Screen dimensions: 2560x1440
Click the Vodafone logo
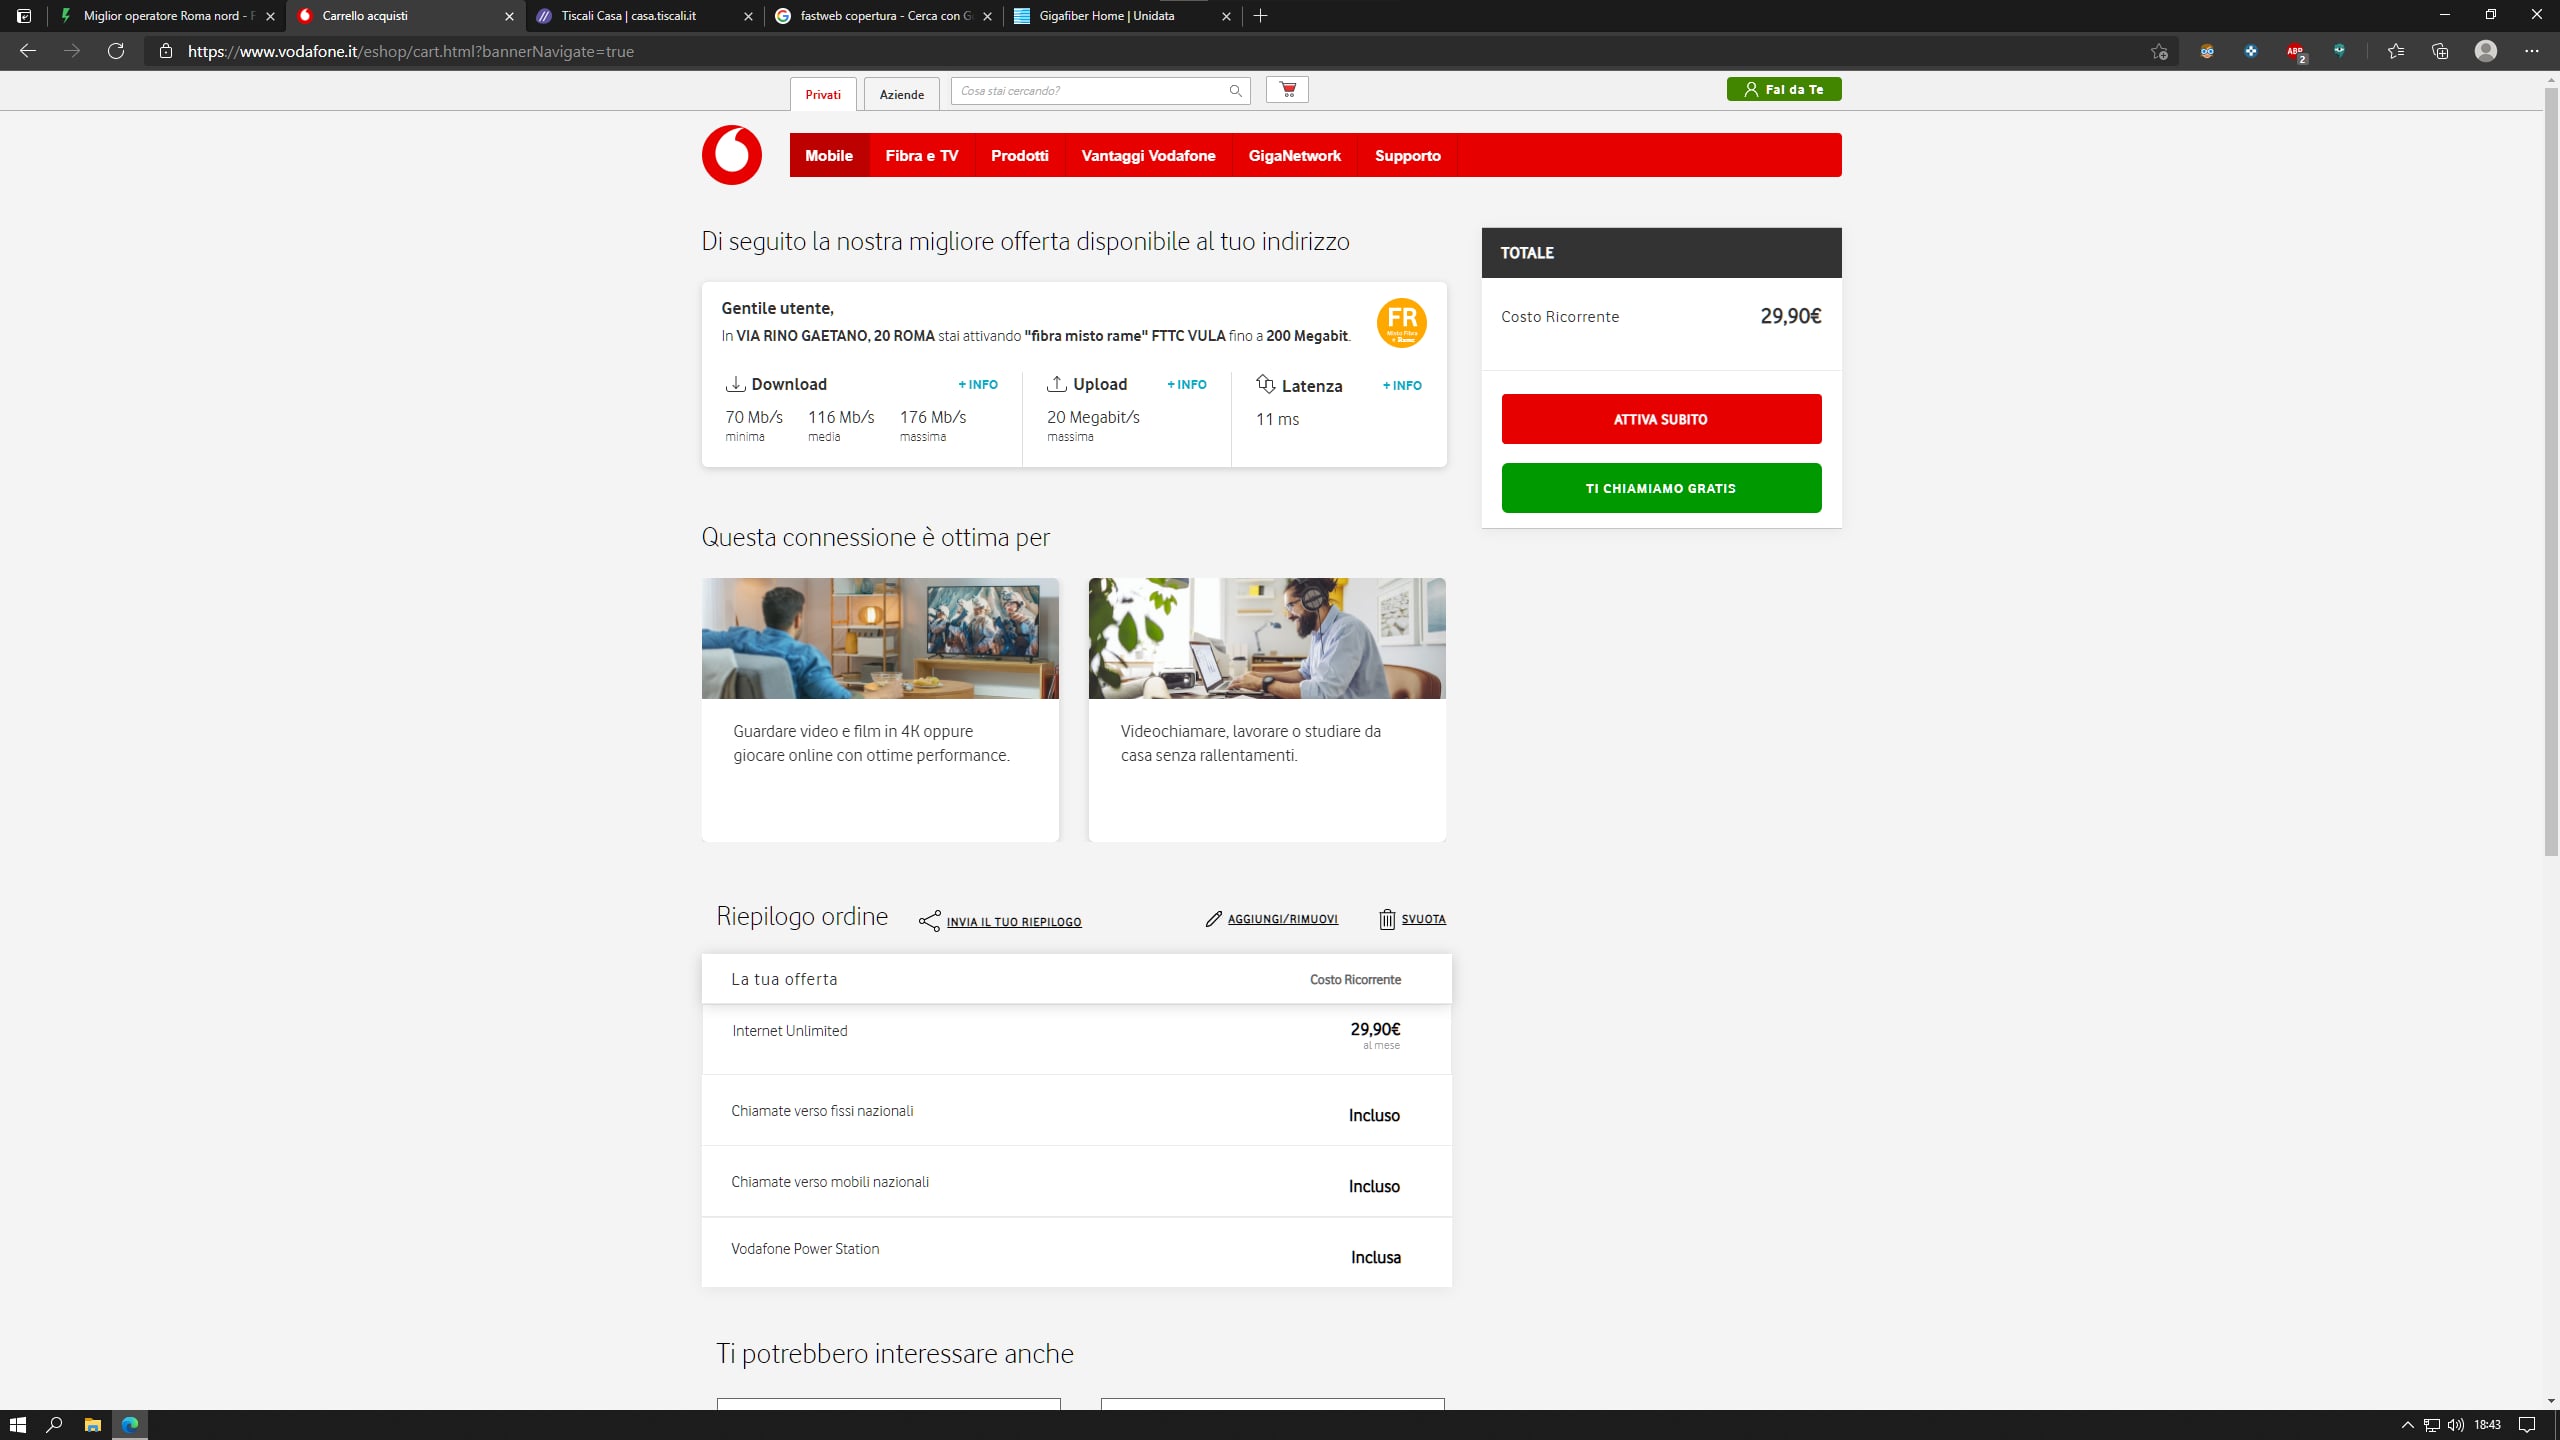(x=731, y=155)
